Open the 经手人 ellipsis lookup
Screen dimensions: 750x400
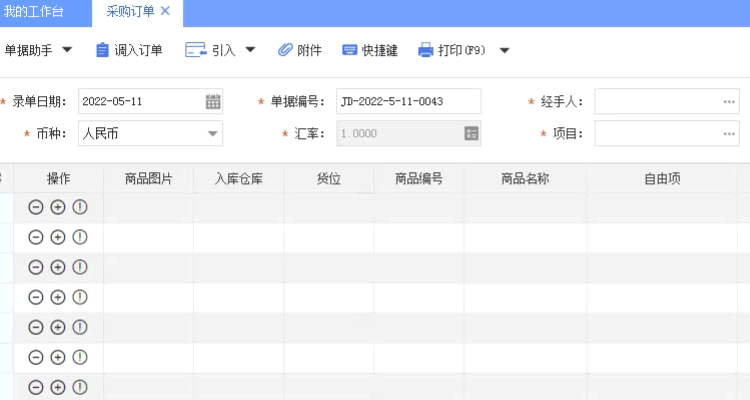click(x=729, y=101)
